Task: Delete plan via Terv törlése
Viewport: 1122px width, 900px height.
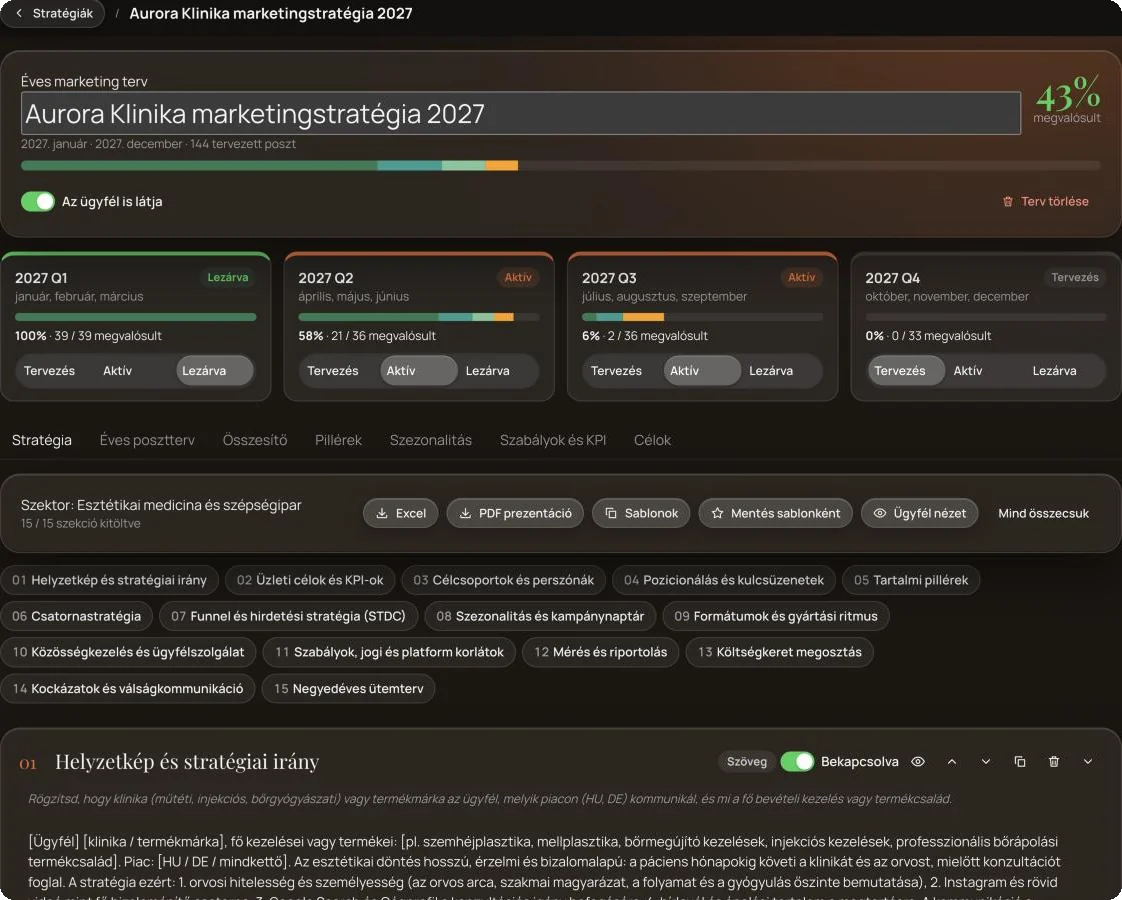Action: (x=1045, y=202)
